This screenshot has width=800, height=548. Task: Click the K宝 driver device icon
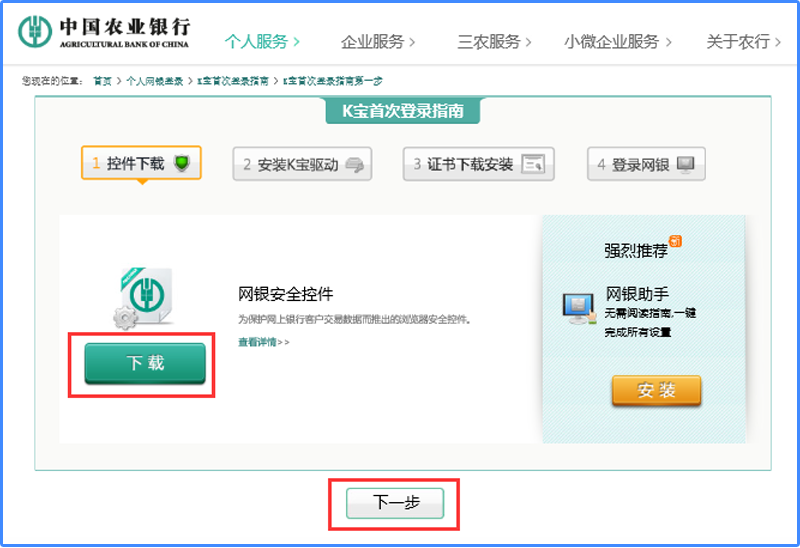[356, 165]
